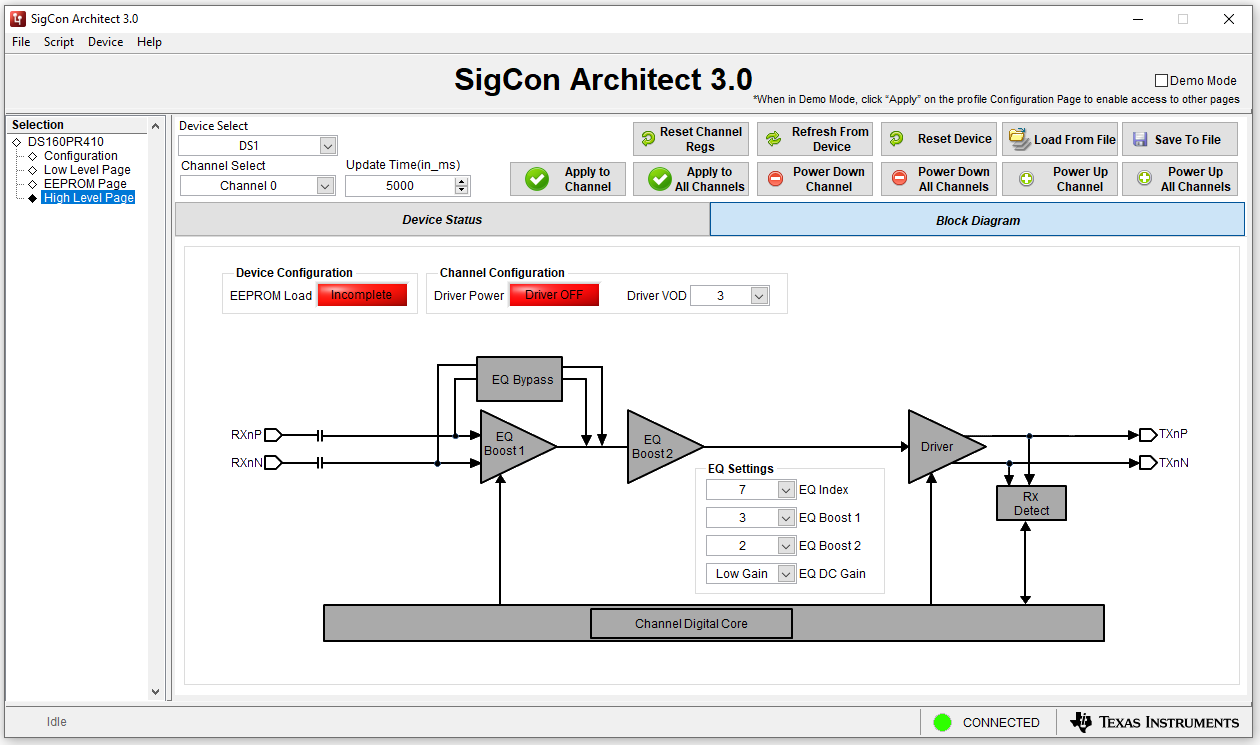Toggle the red Driver OFF power indicator
The image size is (1260, 745).
click(554, 295)
